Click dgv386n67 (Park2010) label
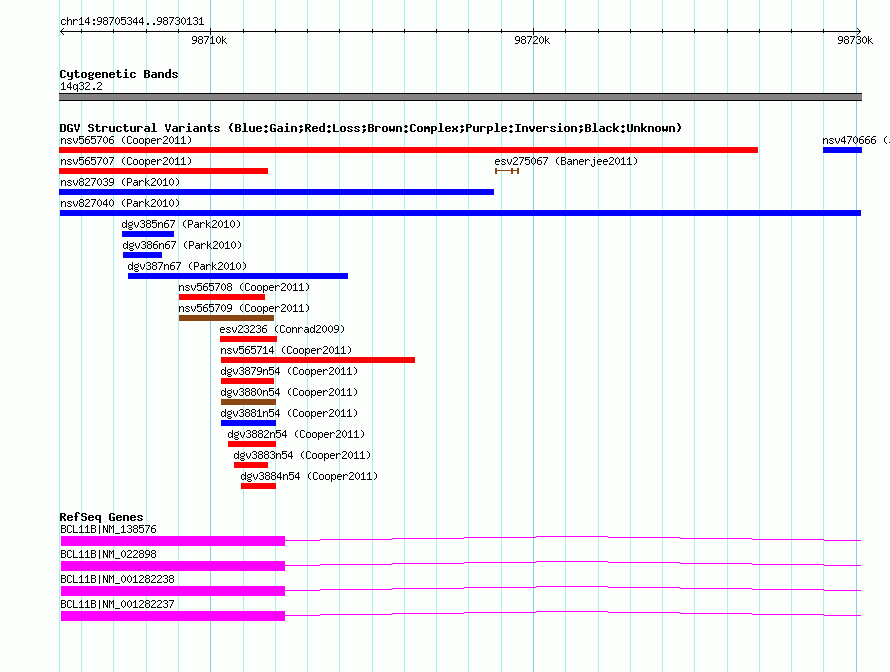This screenshot has height=672, width=890. [182, 245]
